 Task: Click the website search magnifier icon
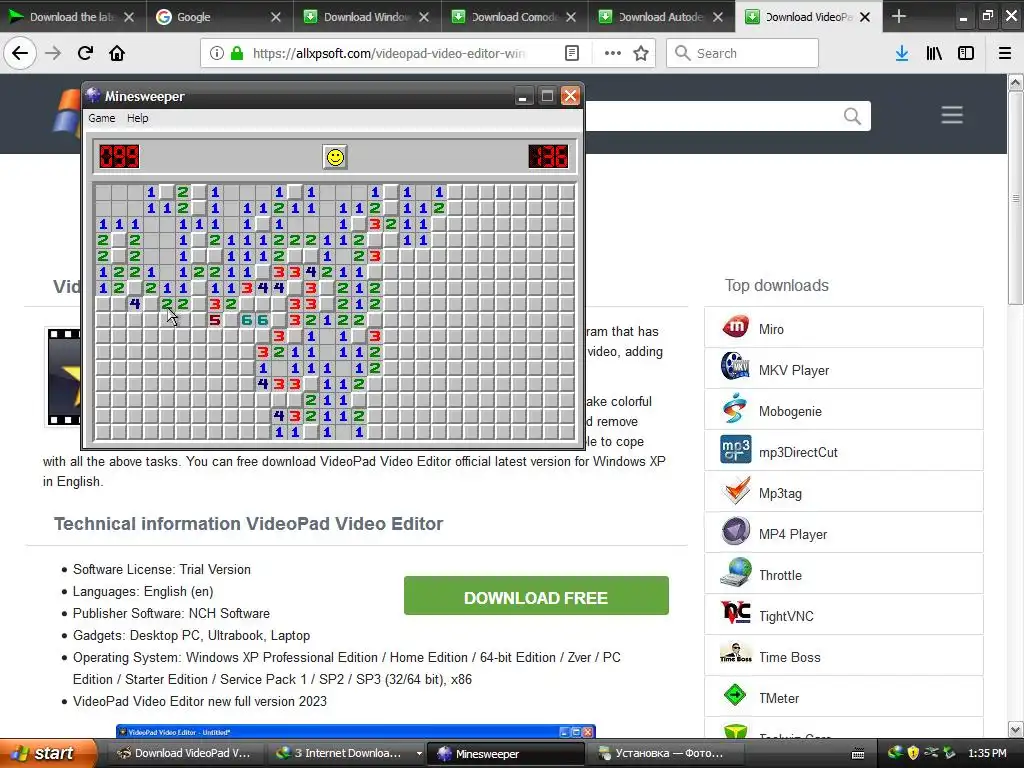pyautogui.click(x=852, y=116)
